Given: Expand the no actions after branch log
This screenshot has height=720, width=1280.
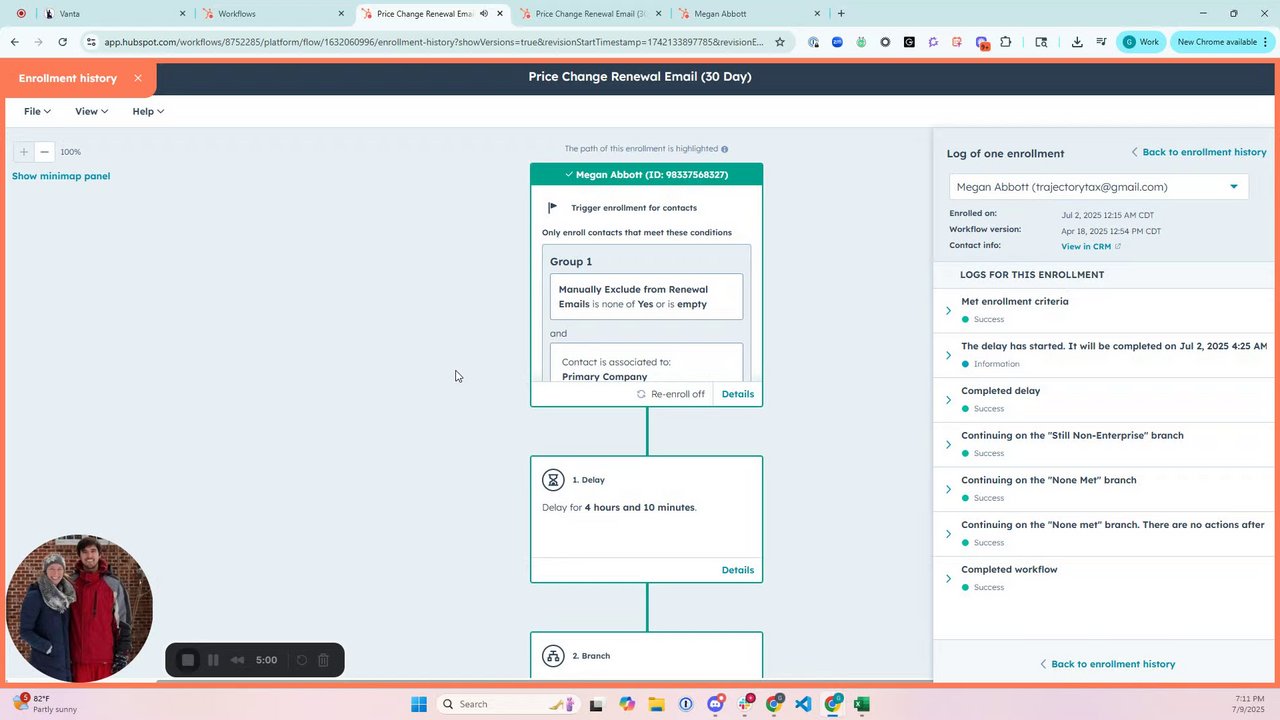Looking at the screenshot, I should point(948,534).
